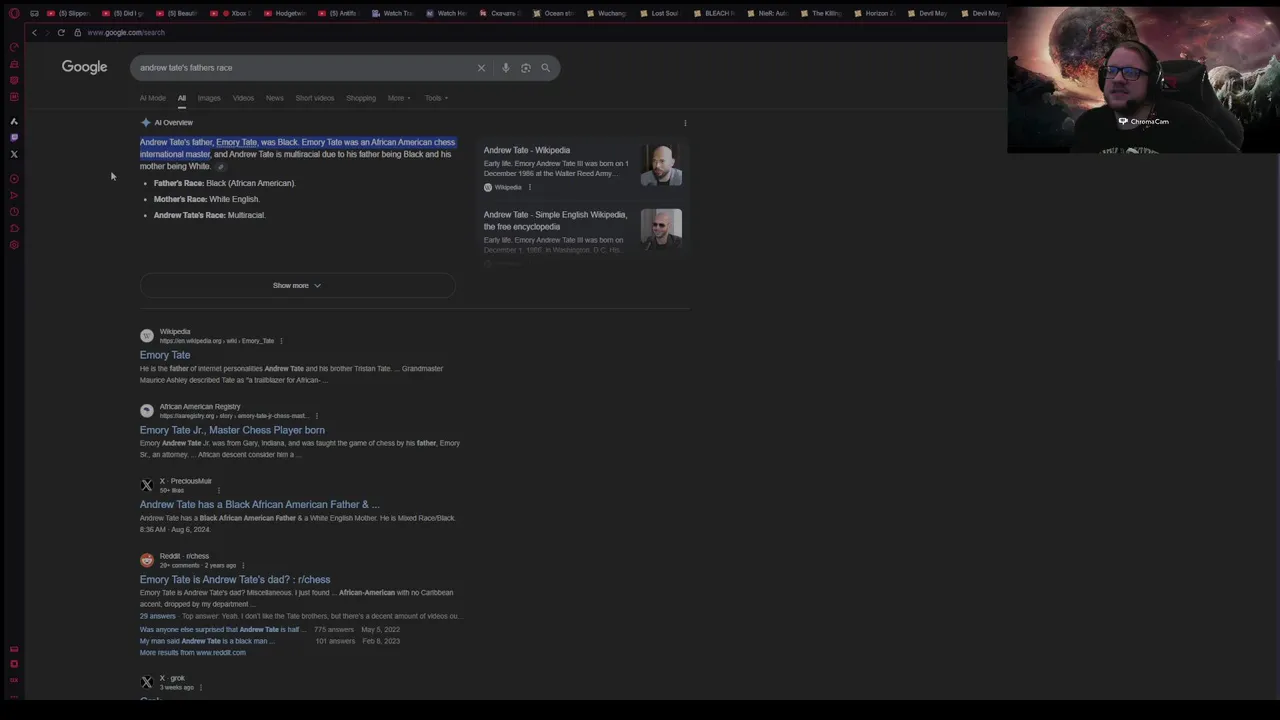This screenshot has height=720, width=1280.
Task: Open Twitch from the Opera sidebar
Action: click(14, 137)
